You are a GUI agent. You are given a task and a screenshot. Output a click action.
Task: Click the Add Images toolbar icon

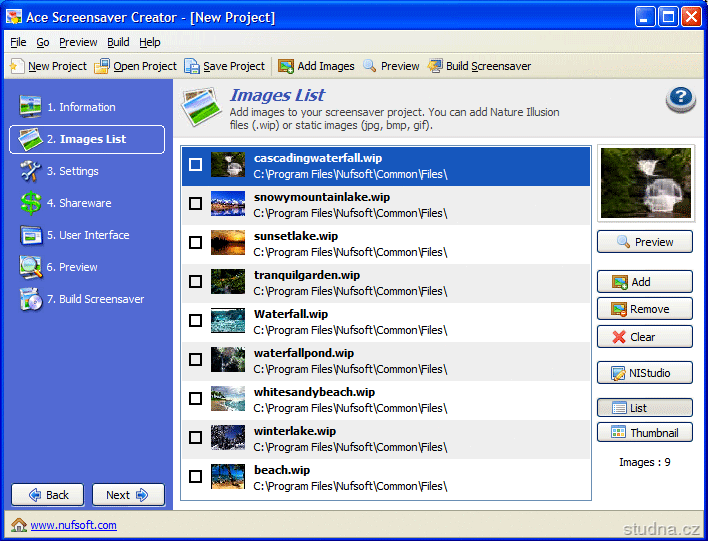[x=286, y=66]
